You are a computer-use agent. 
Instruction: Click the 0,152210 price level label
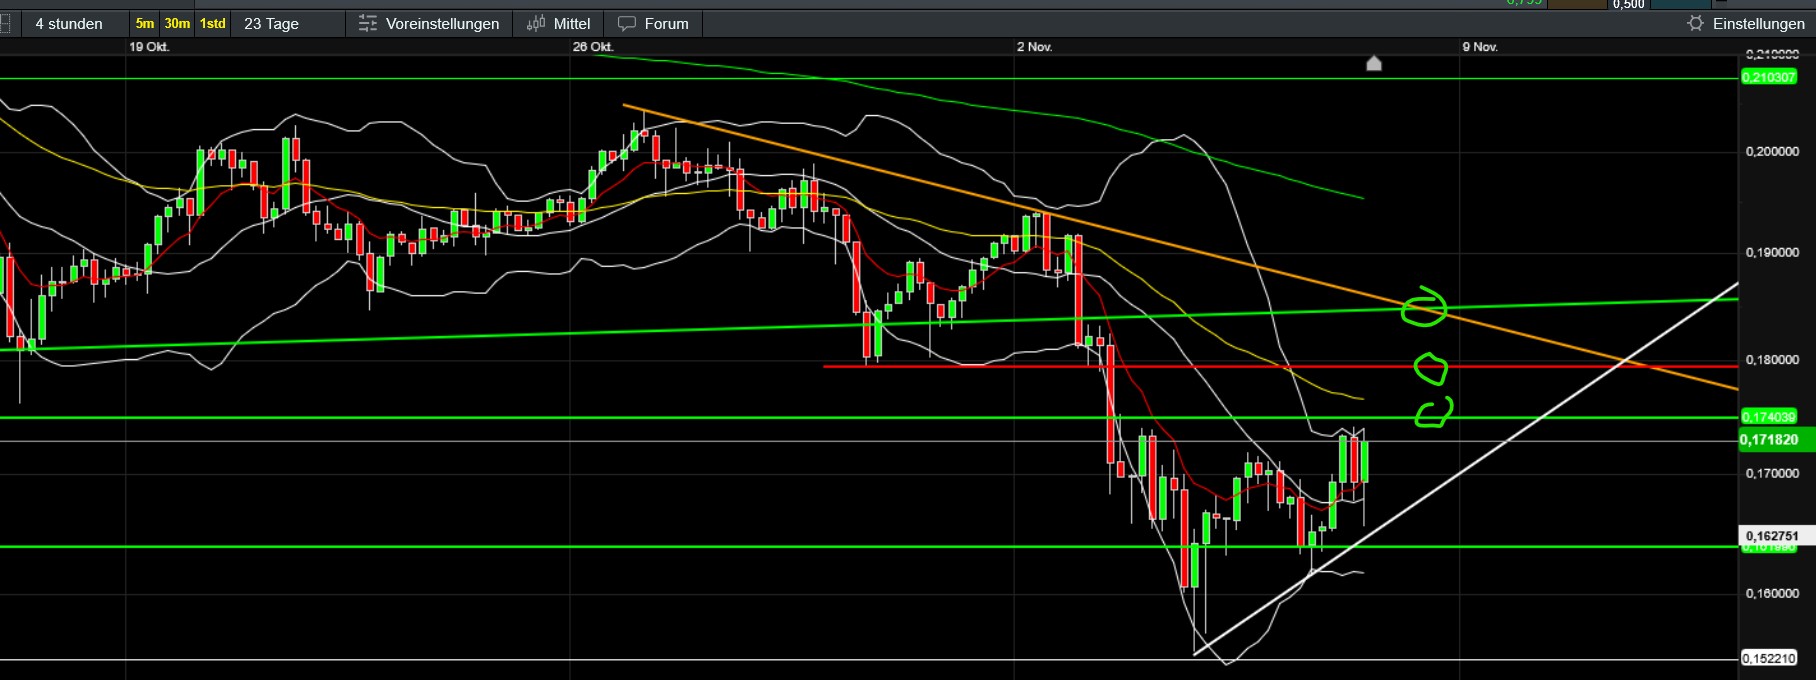[1769, 658]
